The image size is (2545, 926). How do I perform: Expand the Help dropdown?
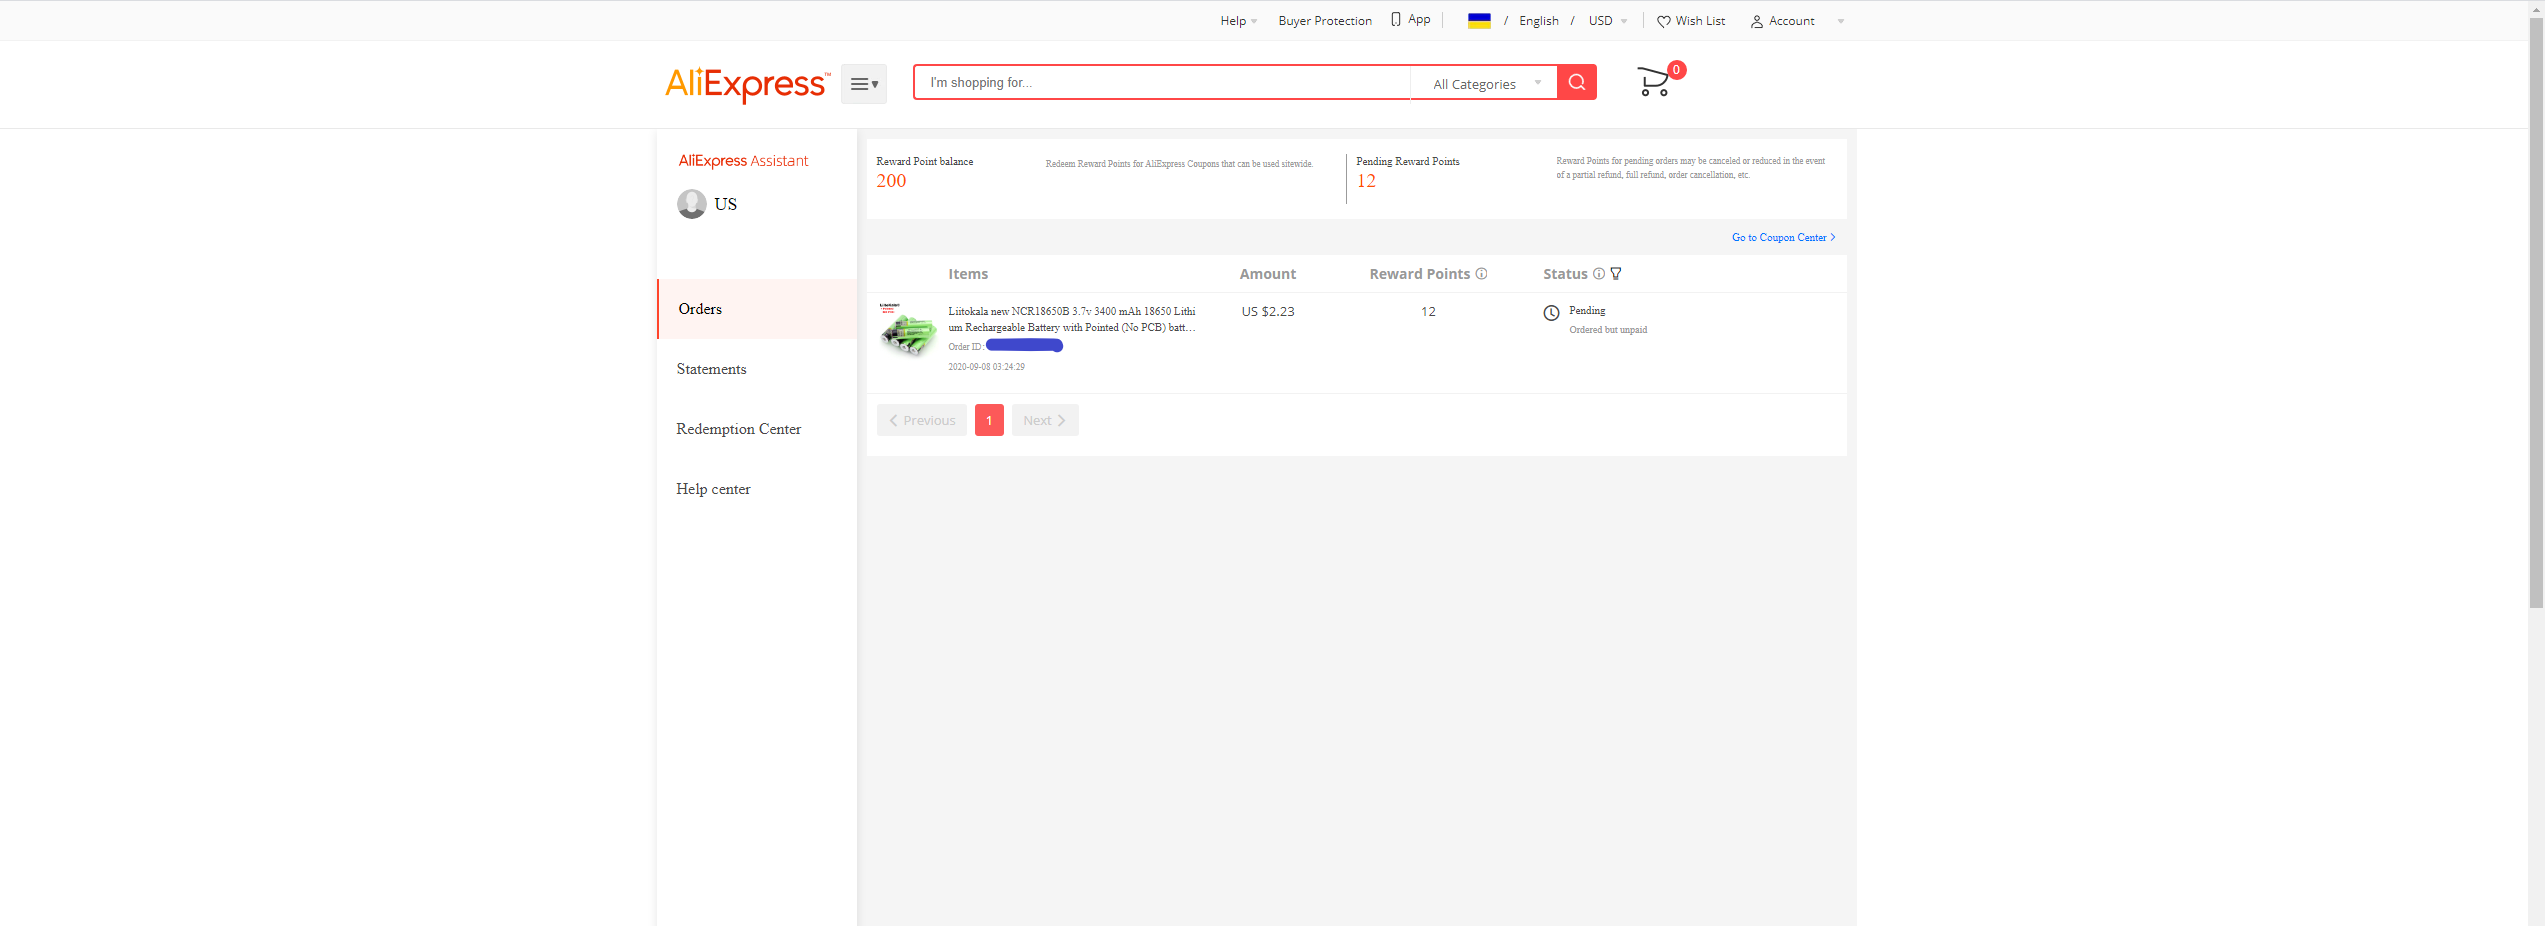coord(1239,21)
